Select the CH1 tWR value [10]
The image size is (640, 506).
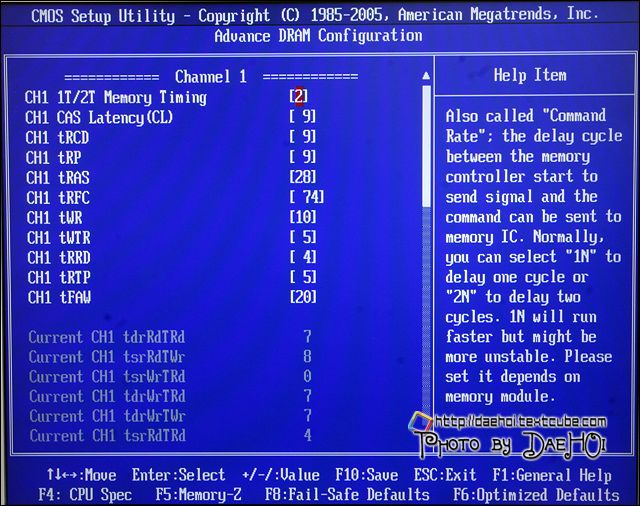[x=302, y=217]
